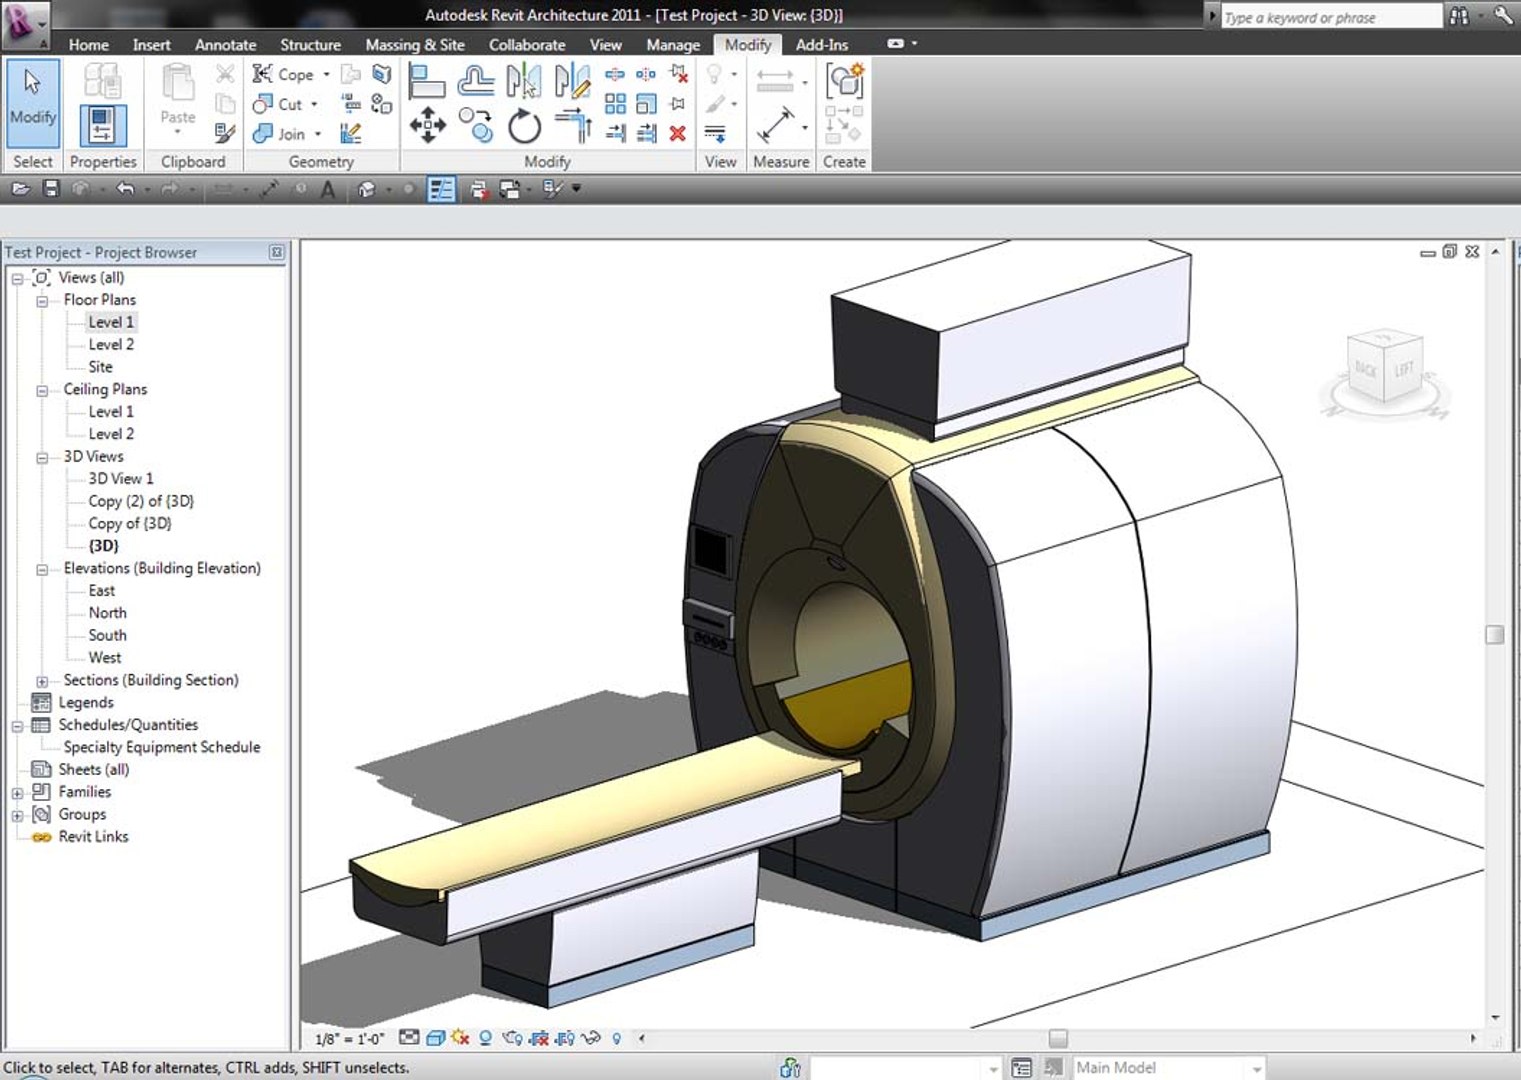Activate the Trim/Extend to Corner tool
Screen dimensions: 1521x1080
click(572, 126)
